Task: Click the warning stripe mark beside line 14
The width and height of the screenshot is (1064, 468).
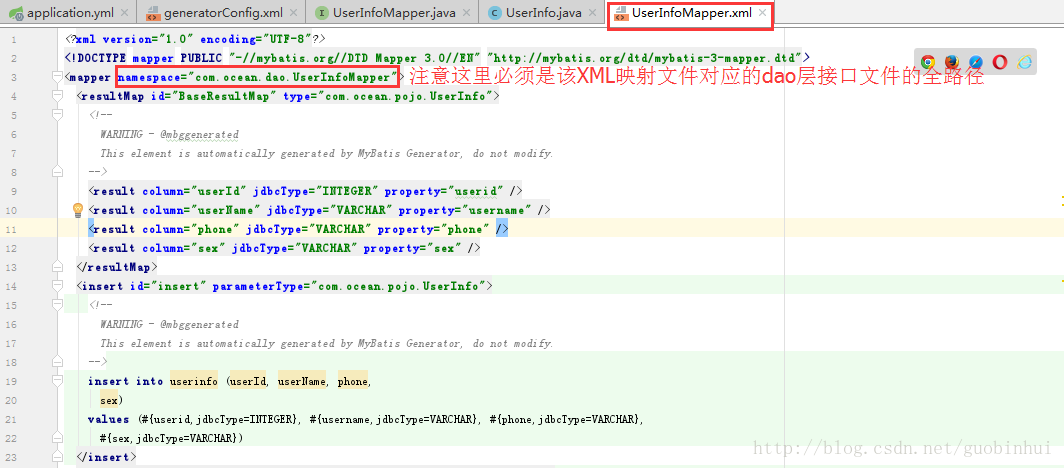Action: click(x=1061, y=279)
